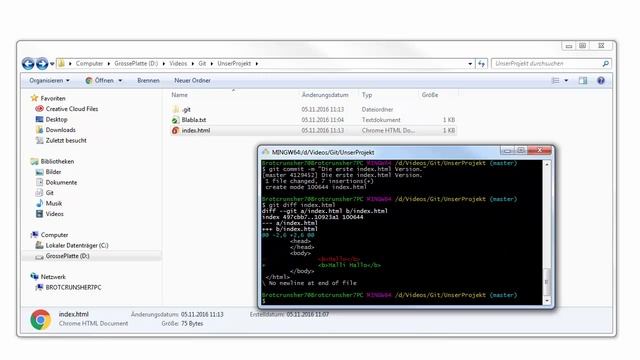Refresh the folder with the refresh button

482,64
